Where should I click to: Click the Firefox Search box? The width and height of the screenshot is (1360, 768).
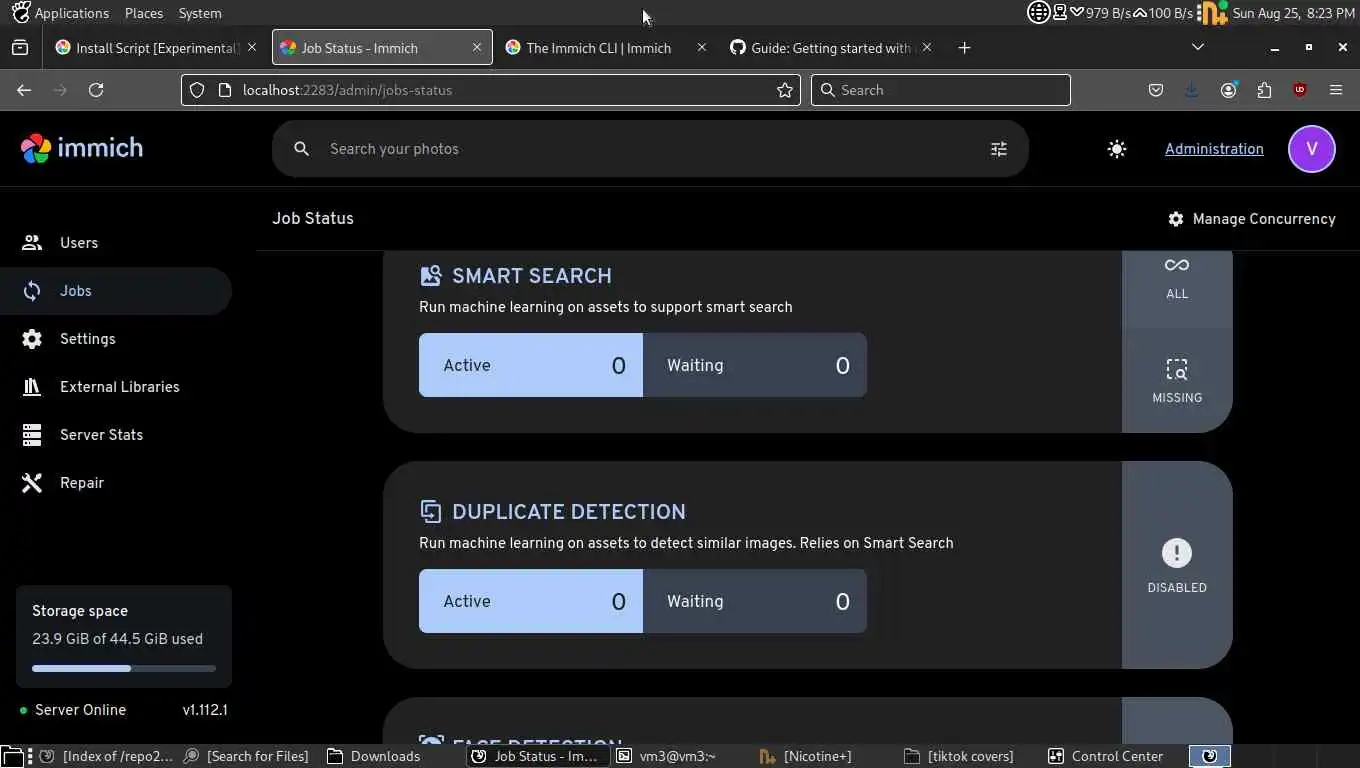[x=940, y=90]
